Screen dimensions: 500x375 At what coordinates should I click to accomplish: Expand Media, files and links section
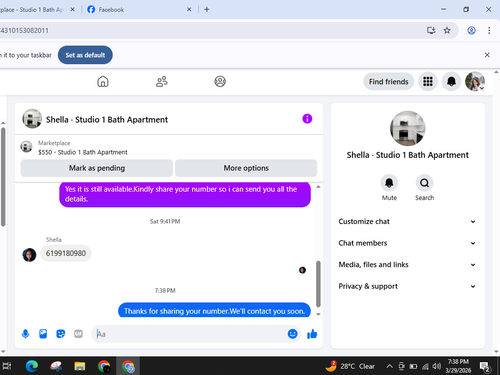coord(407,265)
